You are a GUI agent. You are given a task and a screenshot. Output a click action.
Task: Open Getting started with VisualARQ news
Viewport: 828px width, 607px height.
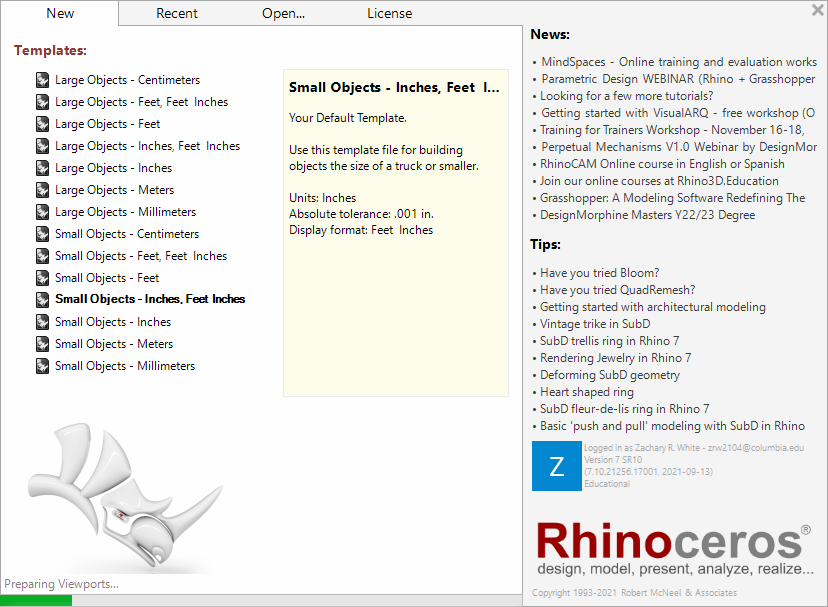click(x=678, y=113)
